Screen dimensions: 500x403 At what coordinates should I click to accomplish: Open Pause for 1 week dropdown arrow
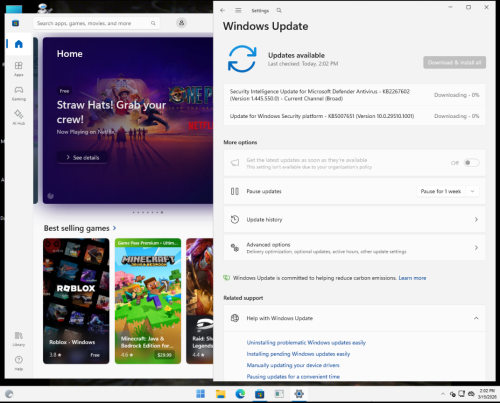click(x=472, y=191)
